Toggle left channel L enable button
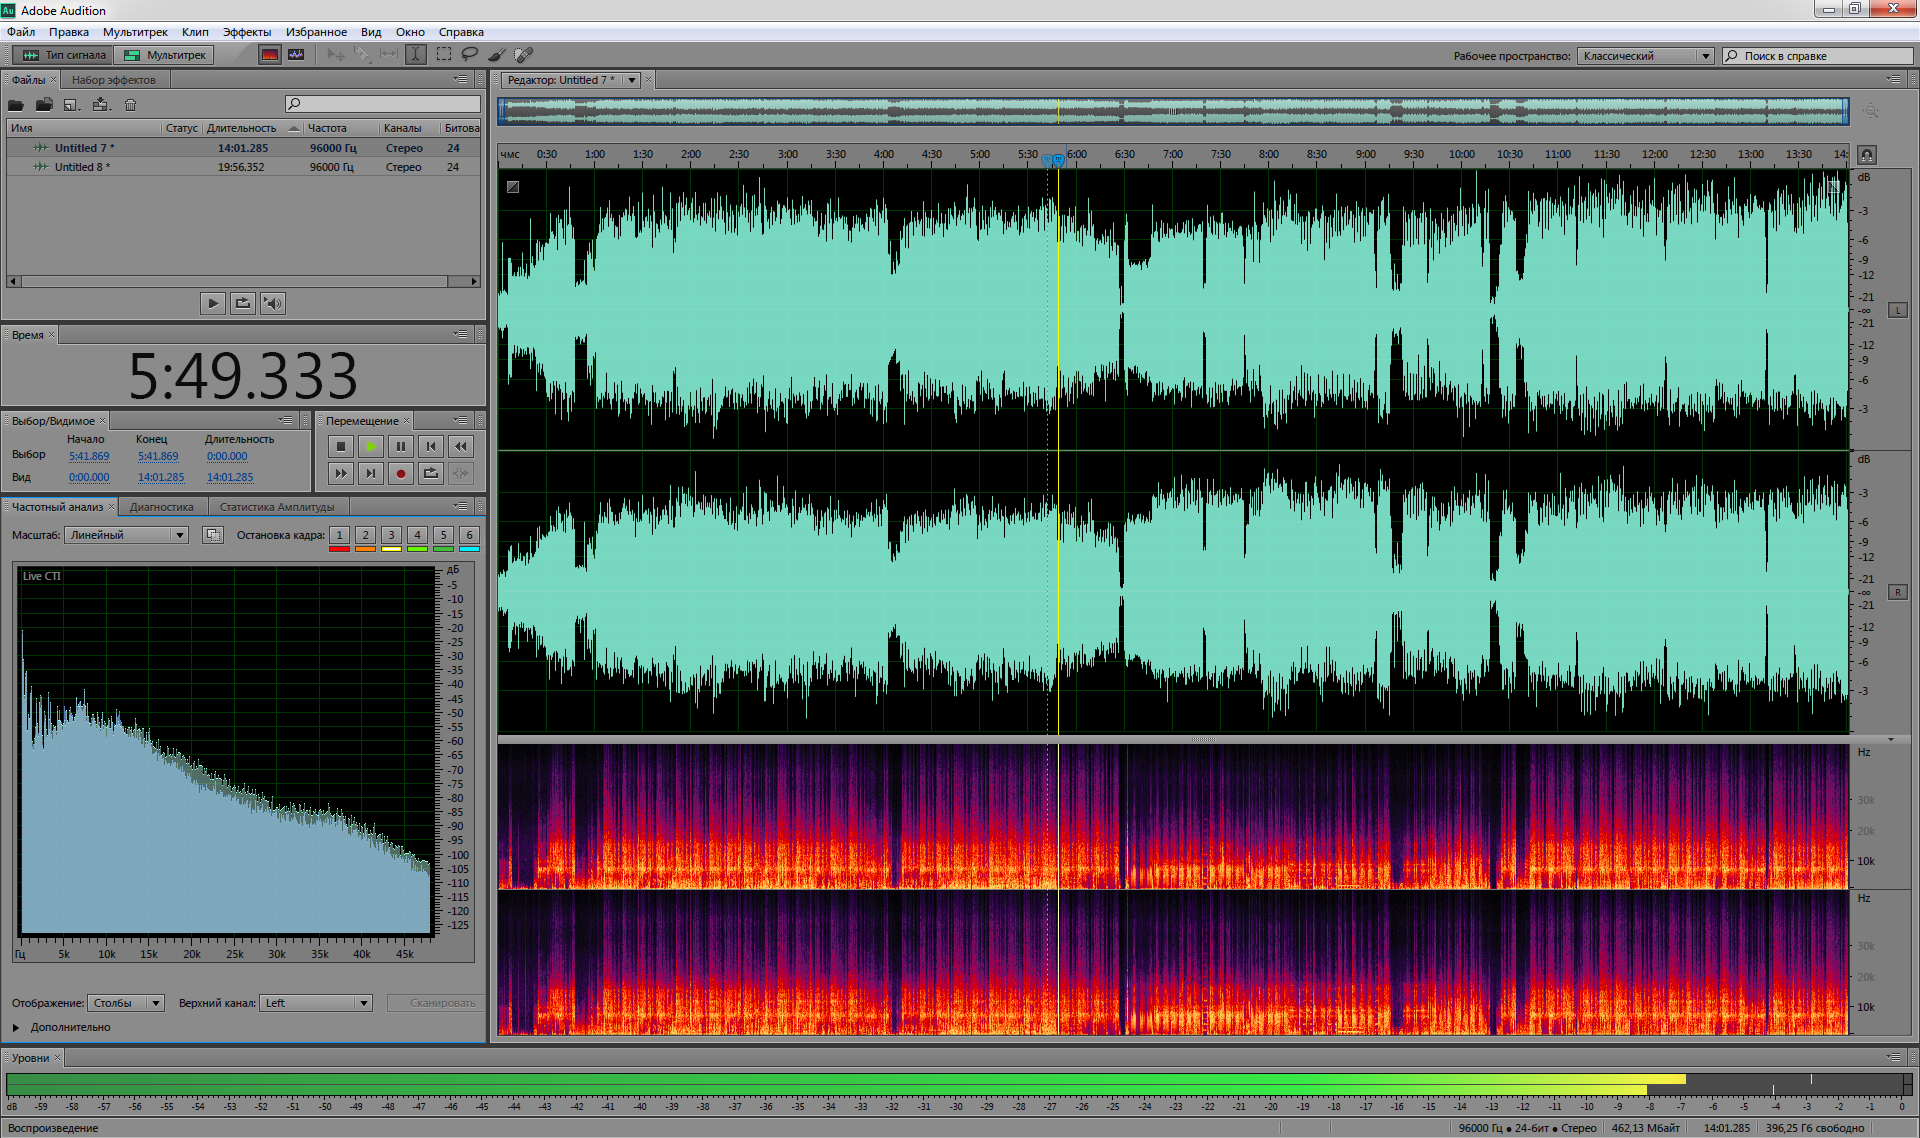The height and width of the screenshot is (1138, 1920). tap(1897, 311)
